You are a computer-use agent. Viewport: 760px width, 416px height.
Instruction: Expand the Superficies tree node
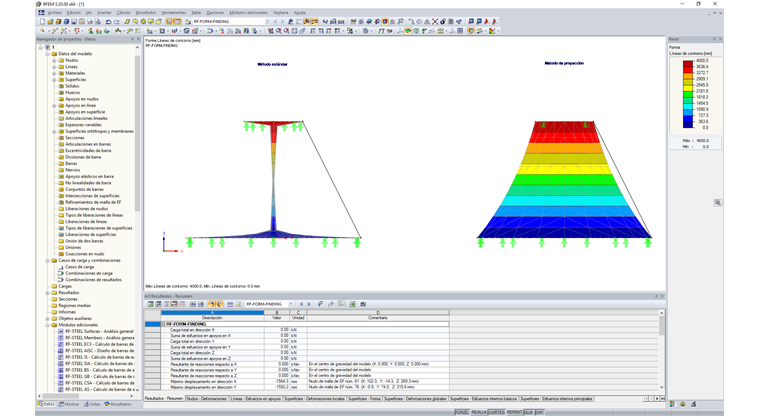pos(54,80)
